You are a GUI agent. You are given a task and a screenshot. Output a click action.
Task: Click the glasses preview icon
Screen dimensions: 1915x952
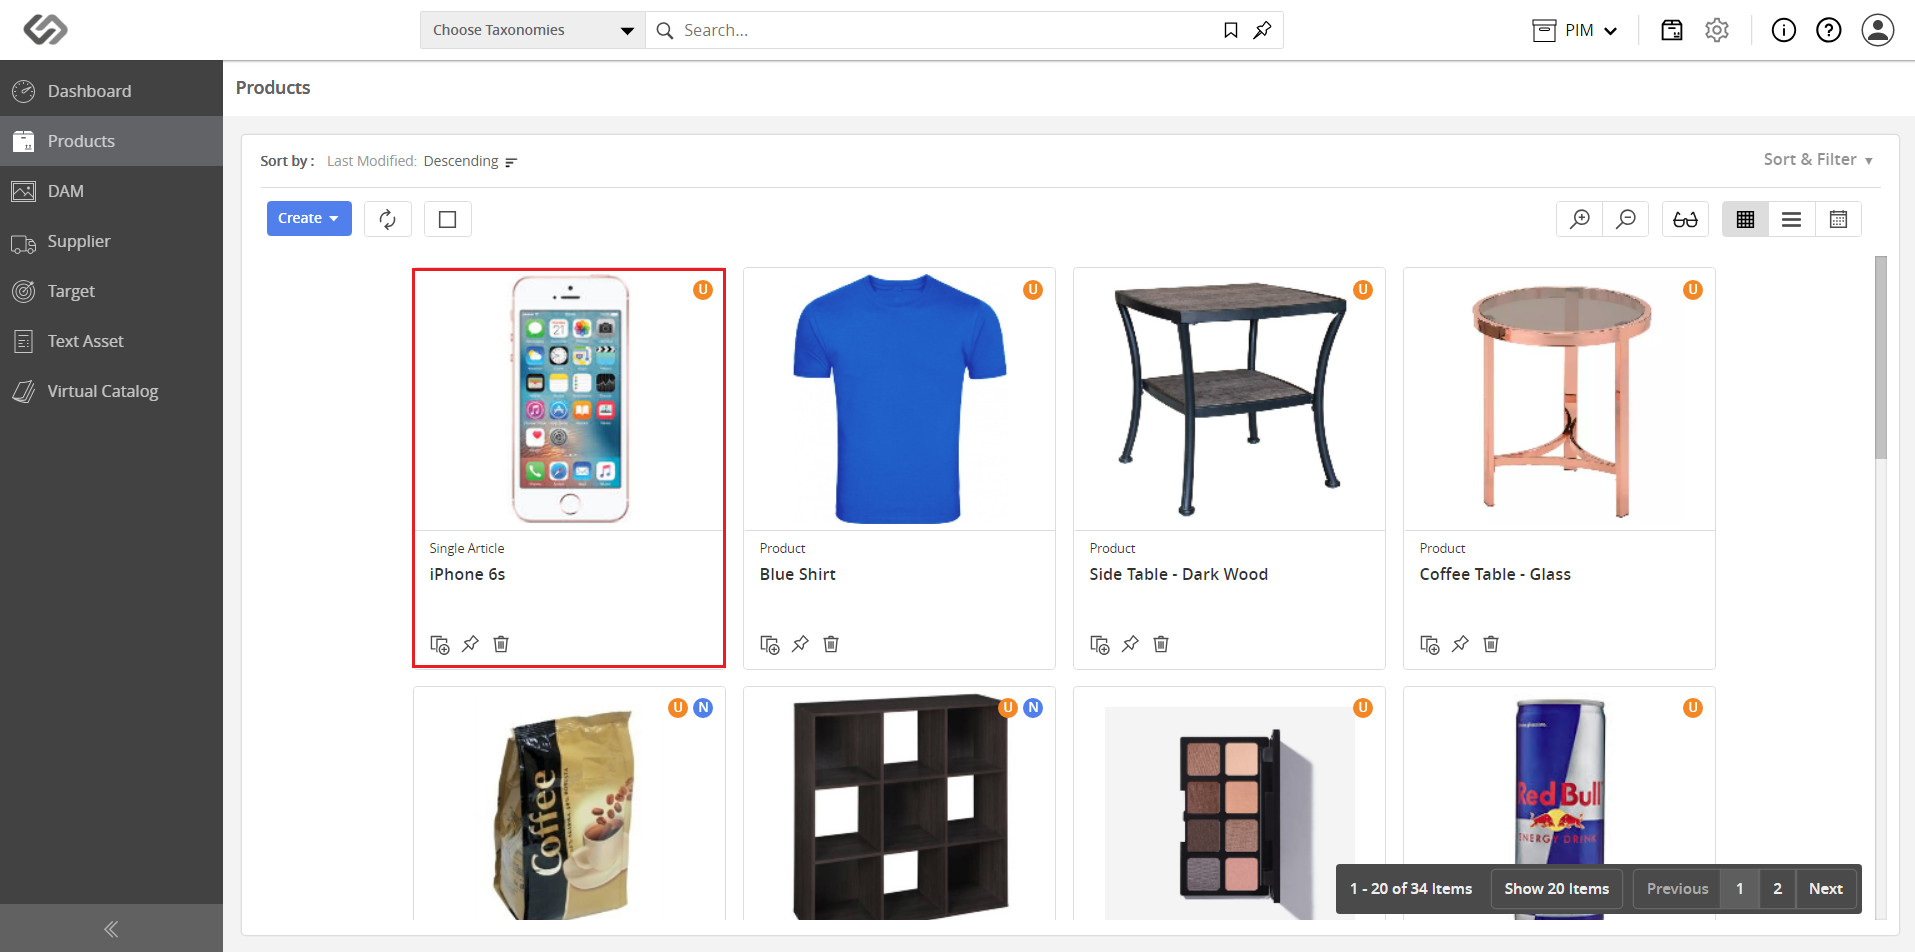click(x=1685, y=219)
